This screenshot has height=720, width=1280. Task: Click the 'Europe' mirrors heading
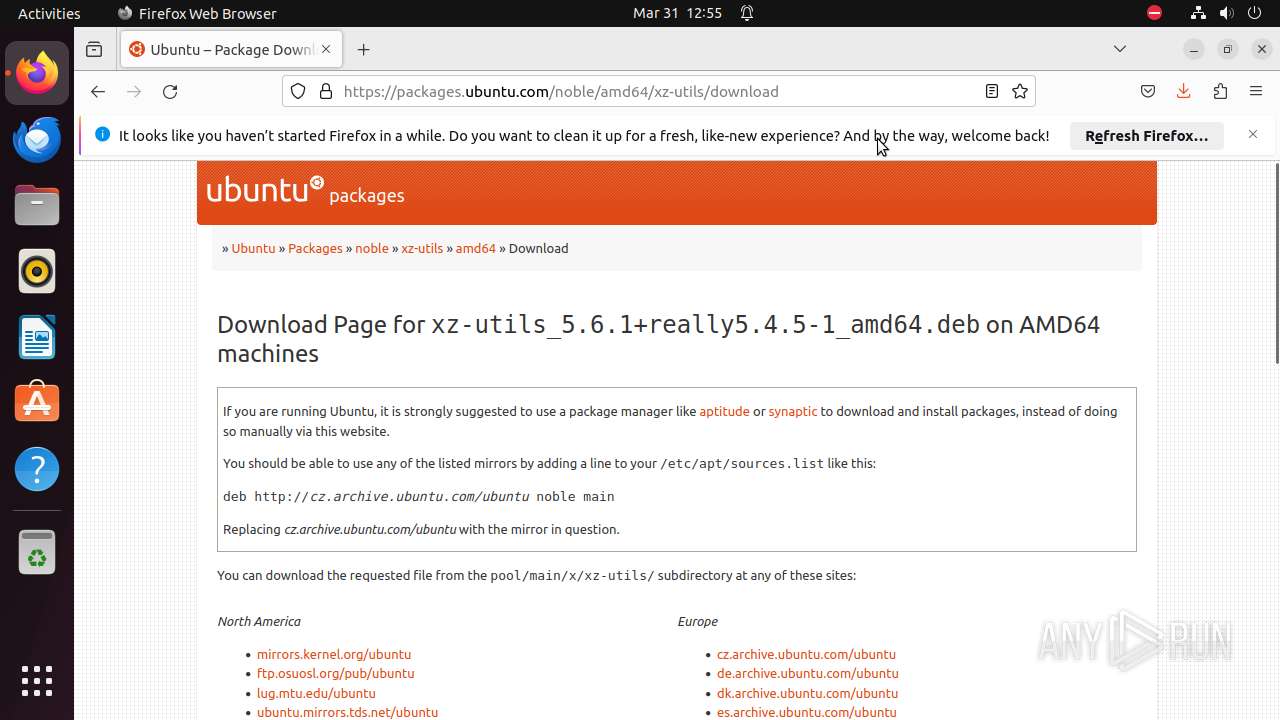pyautogui.click(x=697, y=621)
